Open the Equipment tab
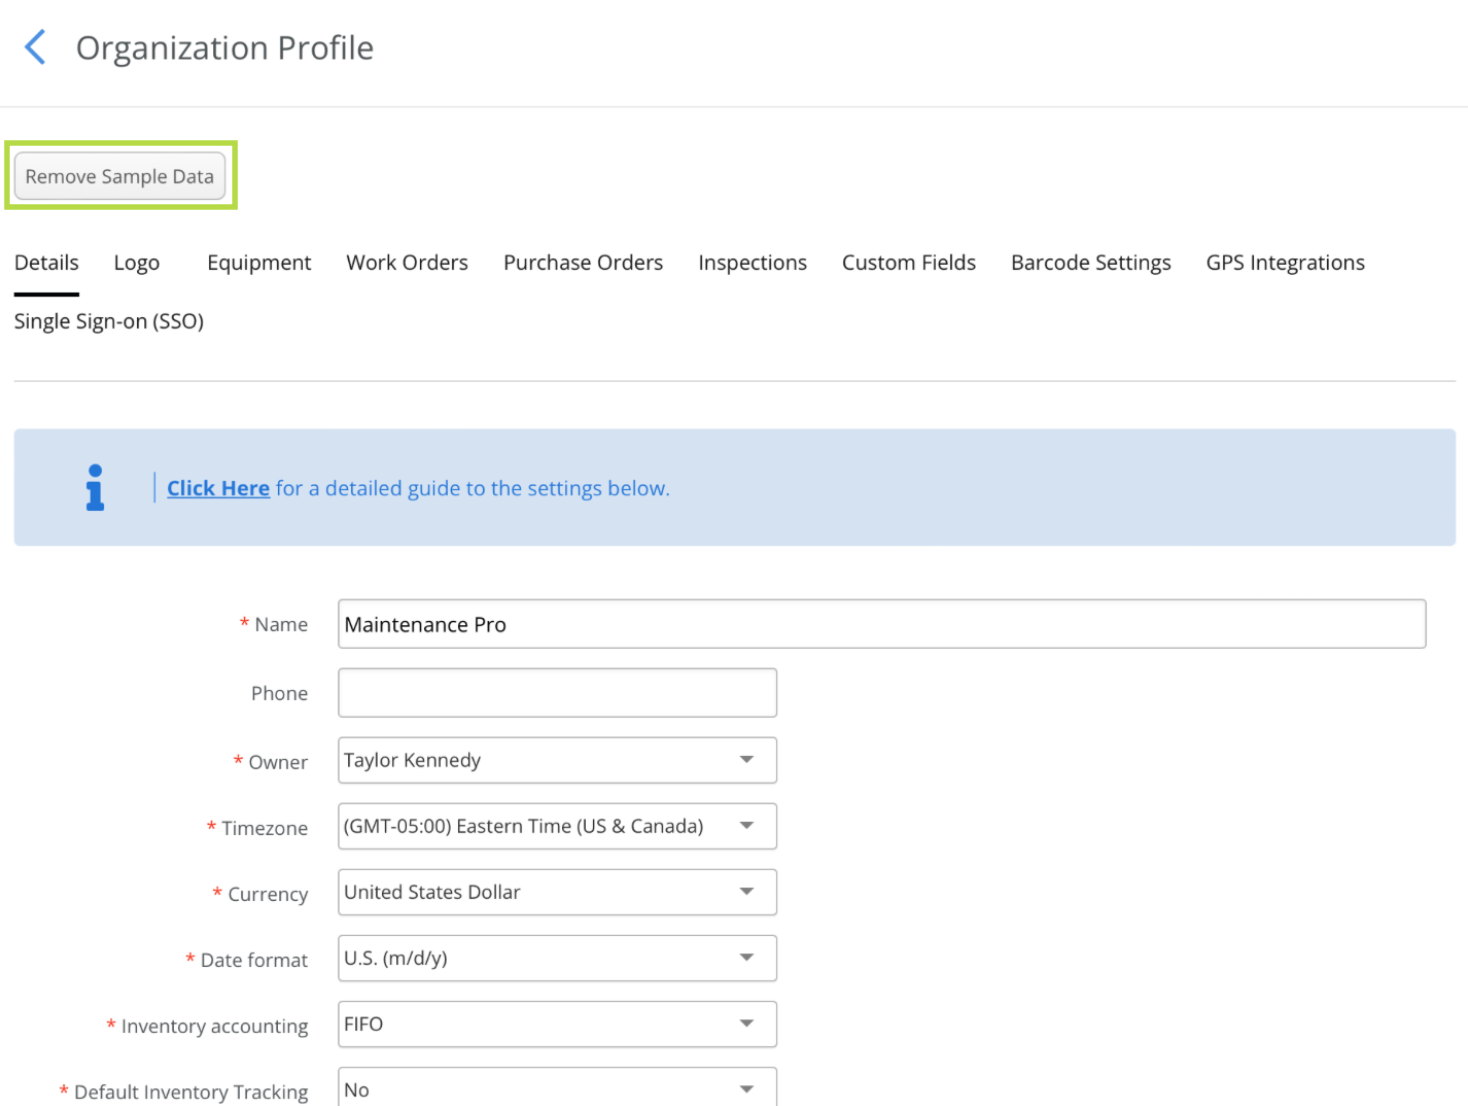Viewport: 1468px width, 1106px height. pos(259,263)
